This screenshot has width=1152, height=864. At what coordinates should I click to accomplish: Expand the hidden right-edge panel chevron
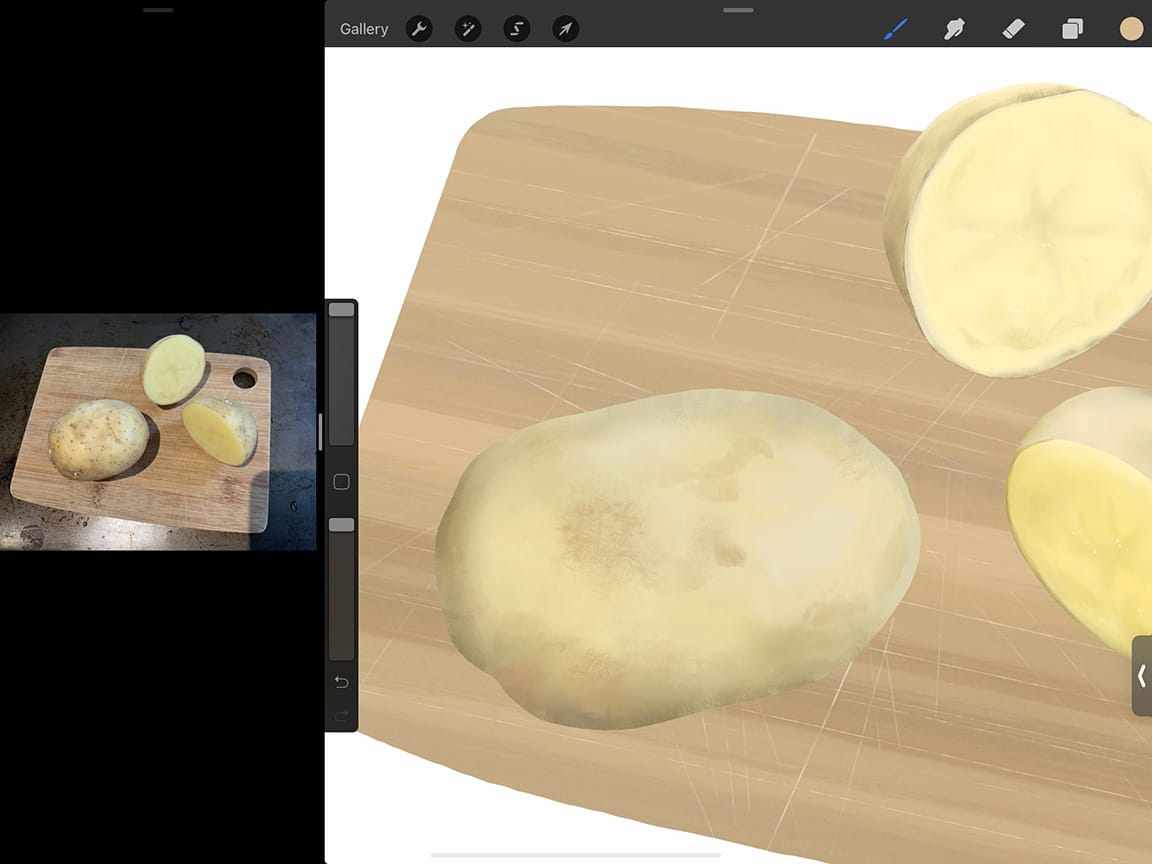tap(1143, 676)
